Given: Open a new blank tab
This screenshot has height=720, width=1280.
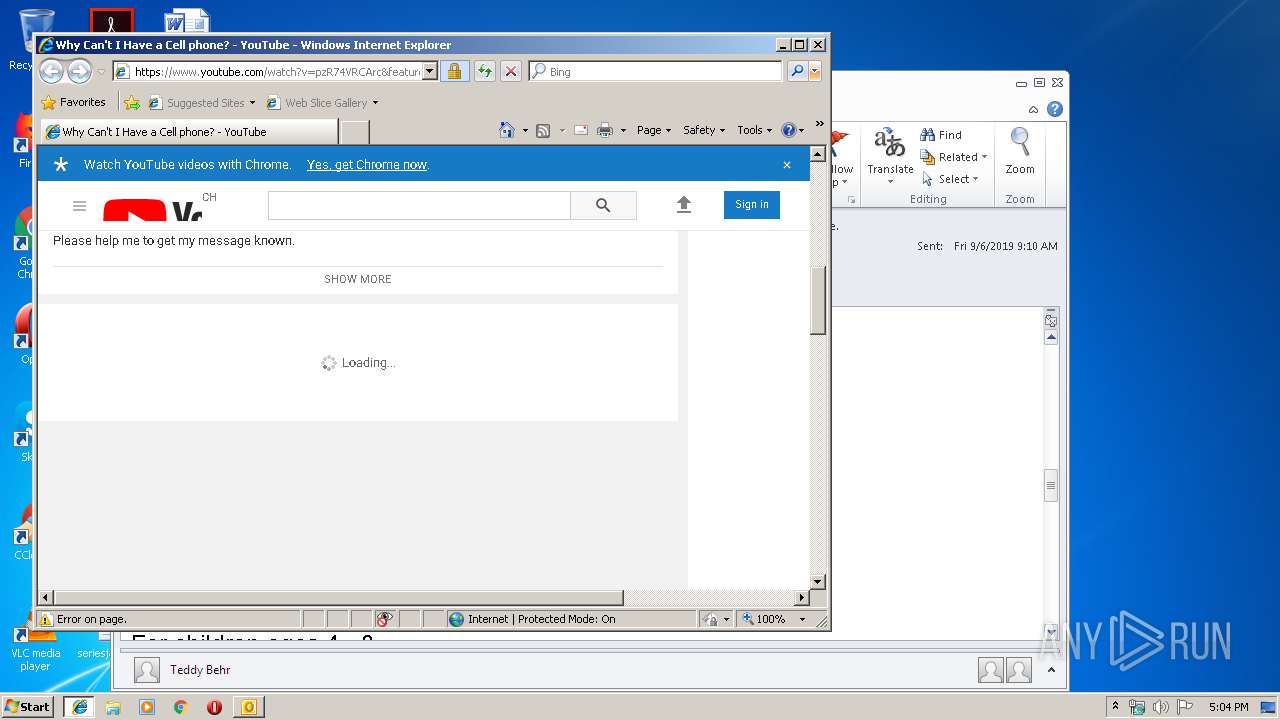Looking at the screenshot, I should coord(355,132).
